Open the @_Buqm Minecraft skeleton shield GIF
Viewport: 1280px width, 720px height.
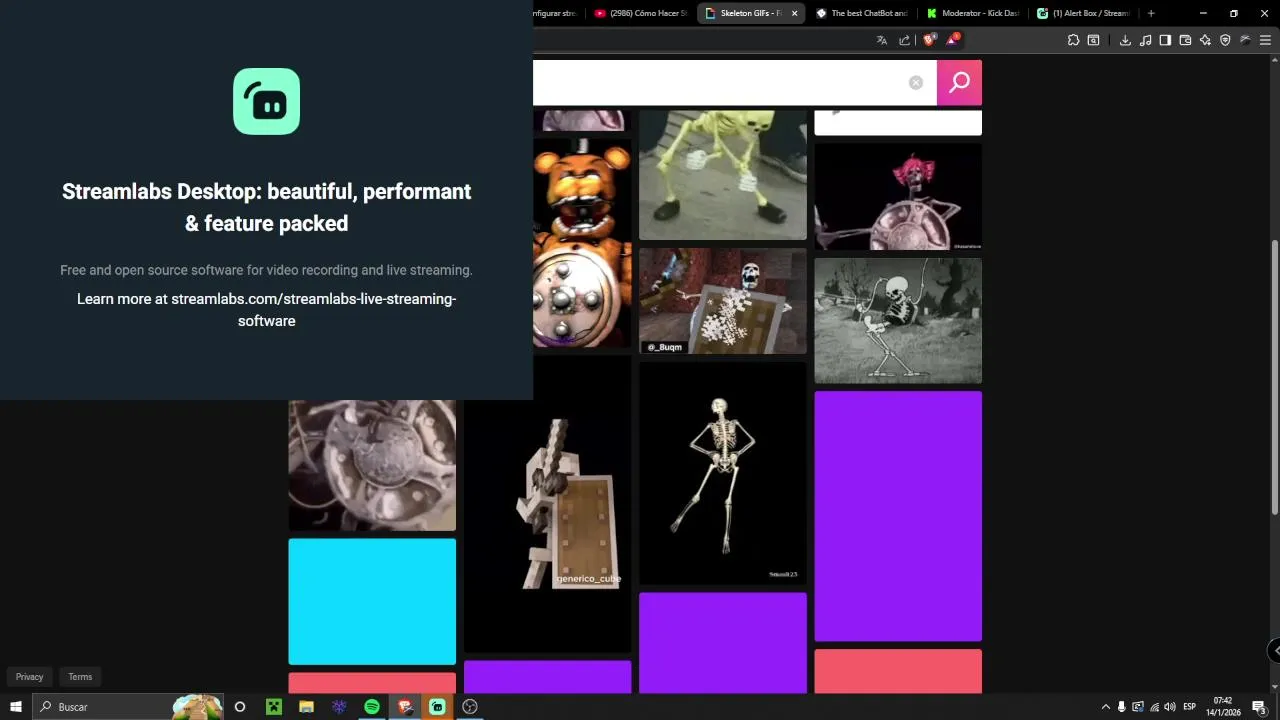[722, 301]
